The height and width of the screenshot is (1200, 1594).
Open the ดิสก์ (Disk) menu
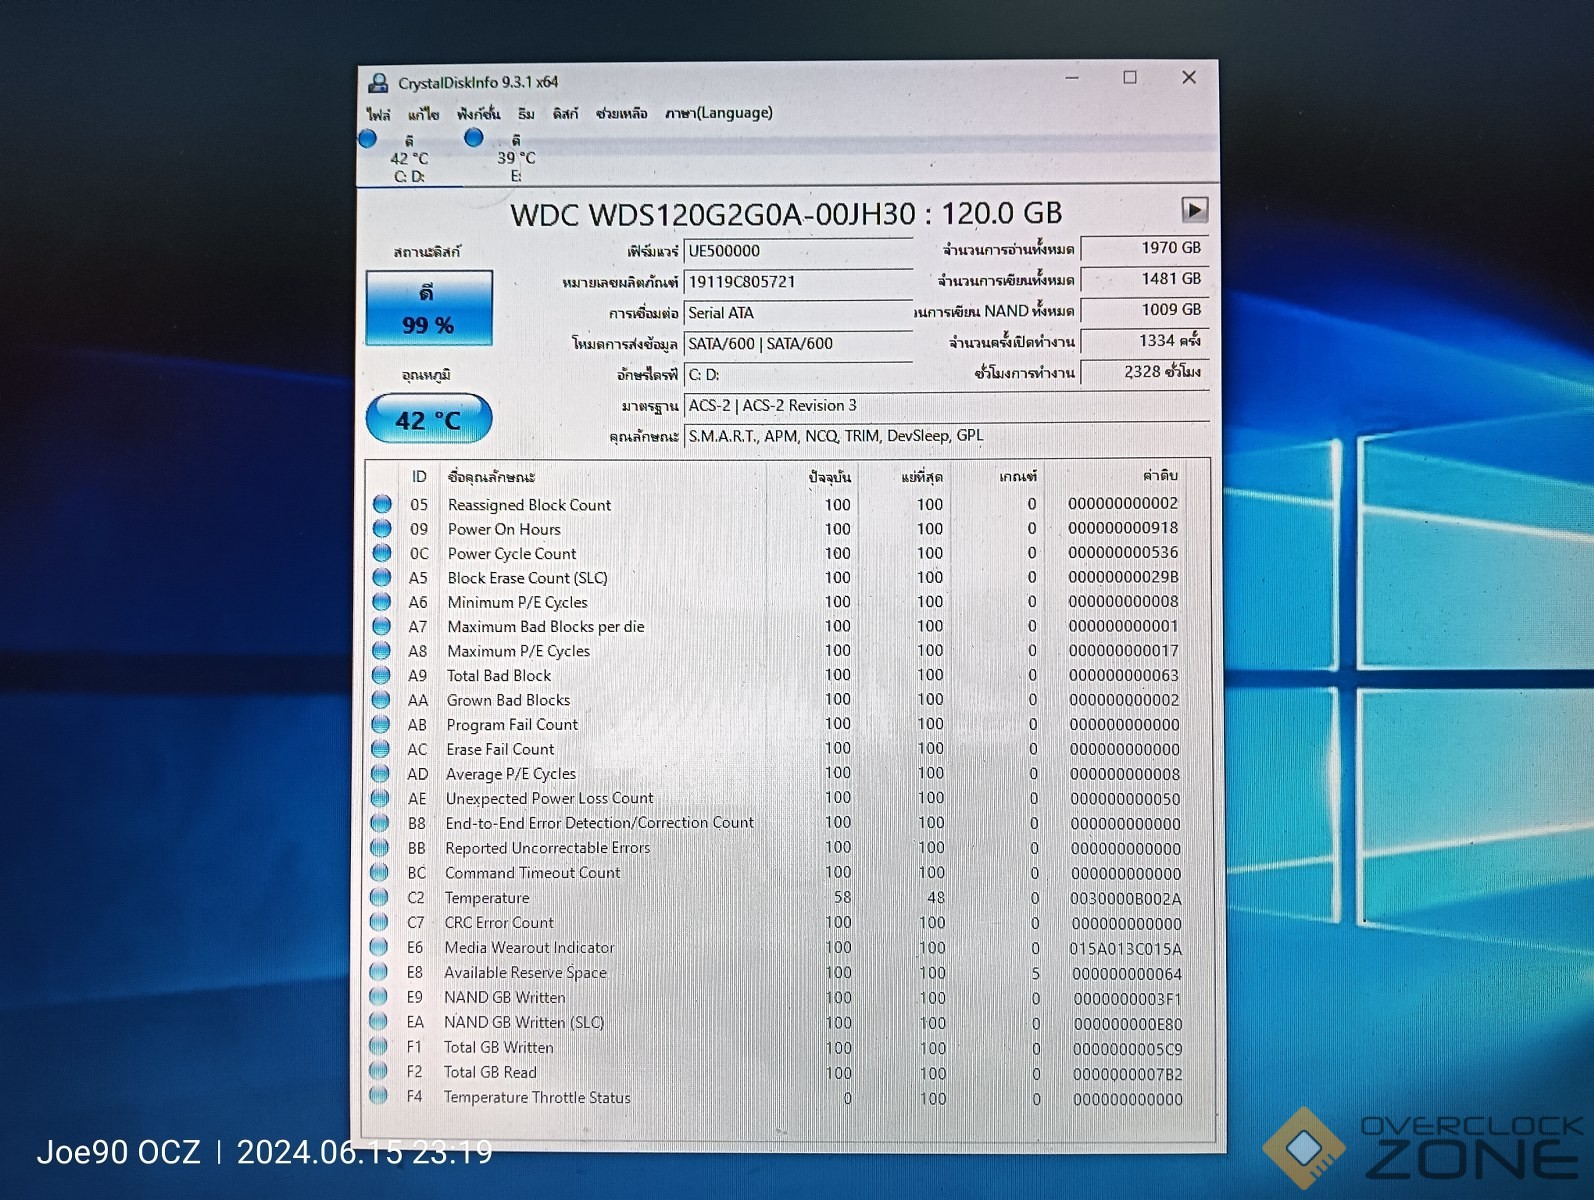[565, 114]
